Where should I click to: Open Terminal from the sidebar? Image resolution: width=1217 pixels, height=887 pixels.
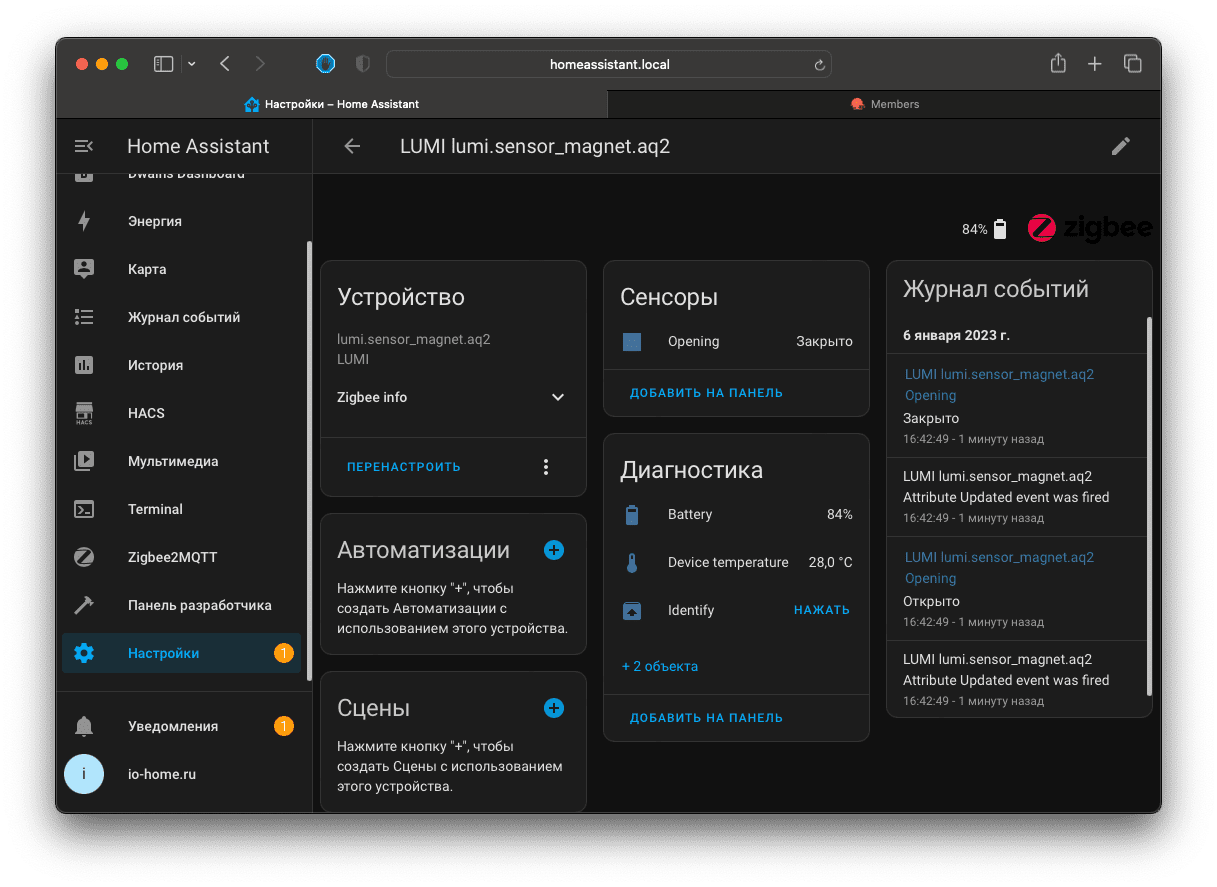(155, 509)
